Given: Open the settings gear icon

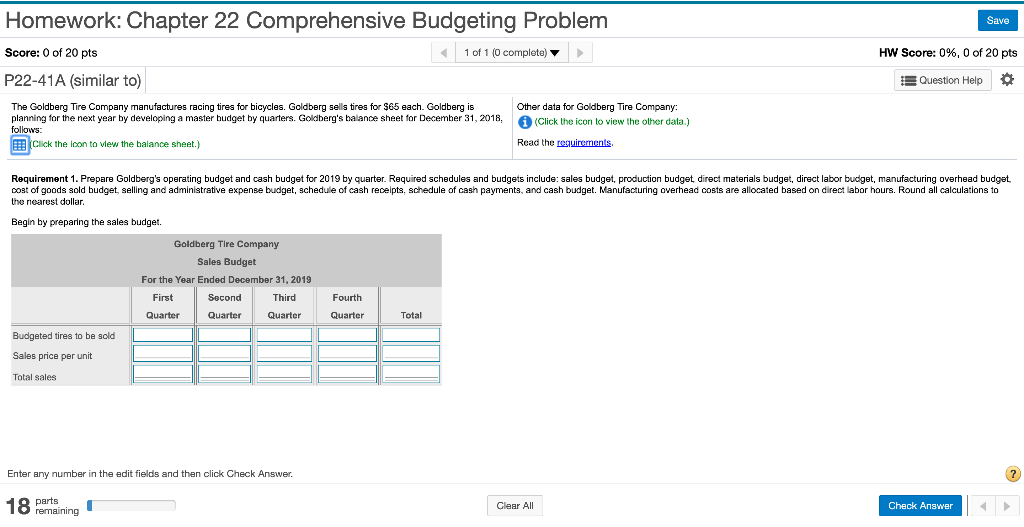Looking at the screenshot, I should 1008,80.
